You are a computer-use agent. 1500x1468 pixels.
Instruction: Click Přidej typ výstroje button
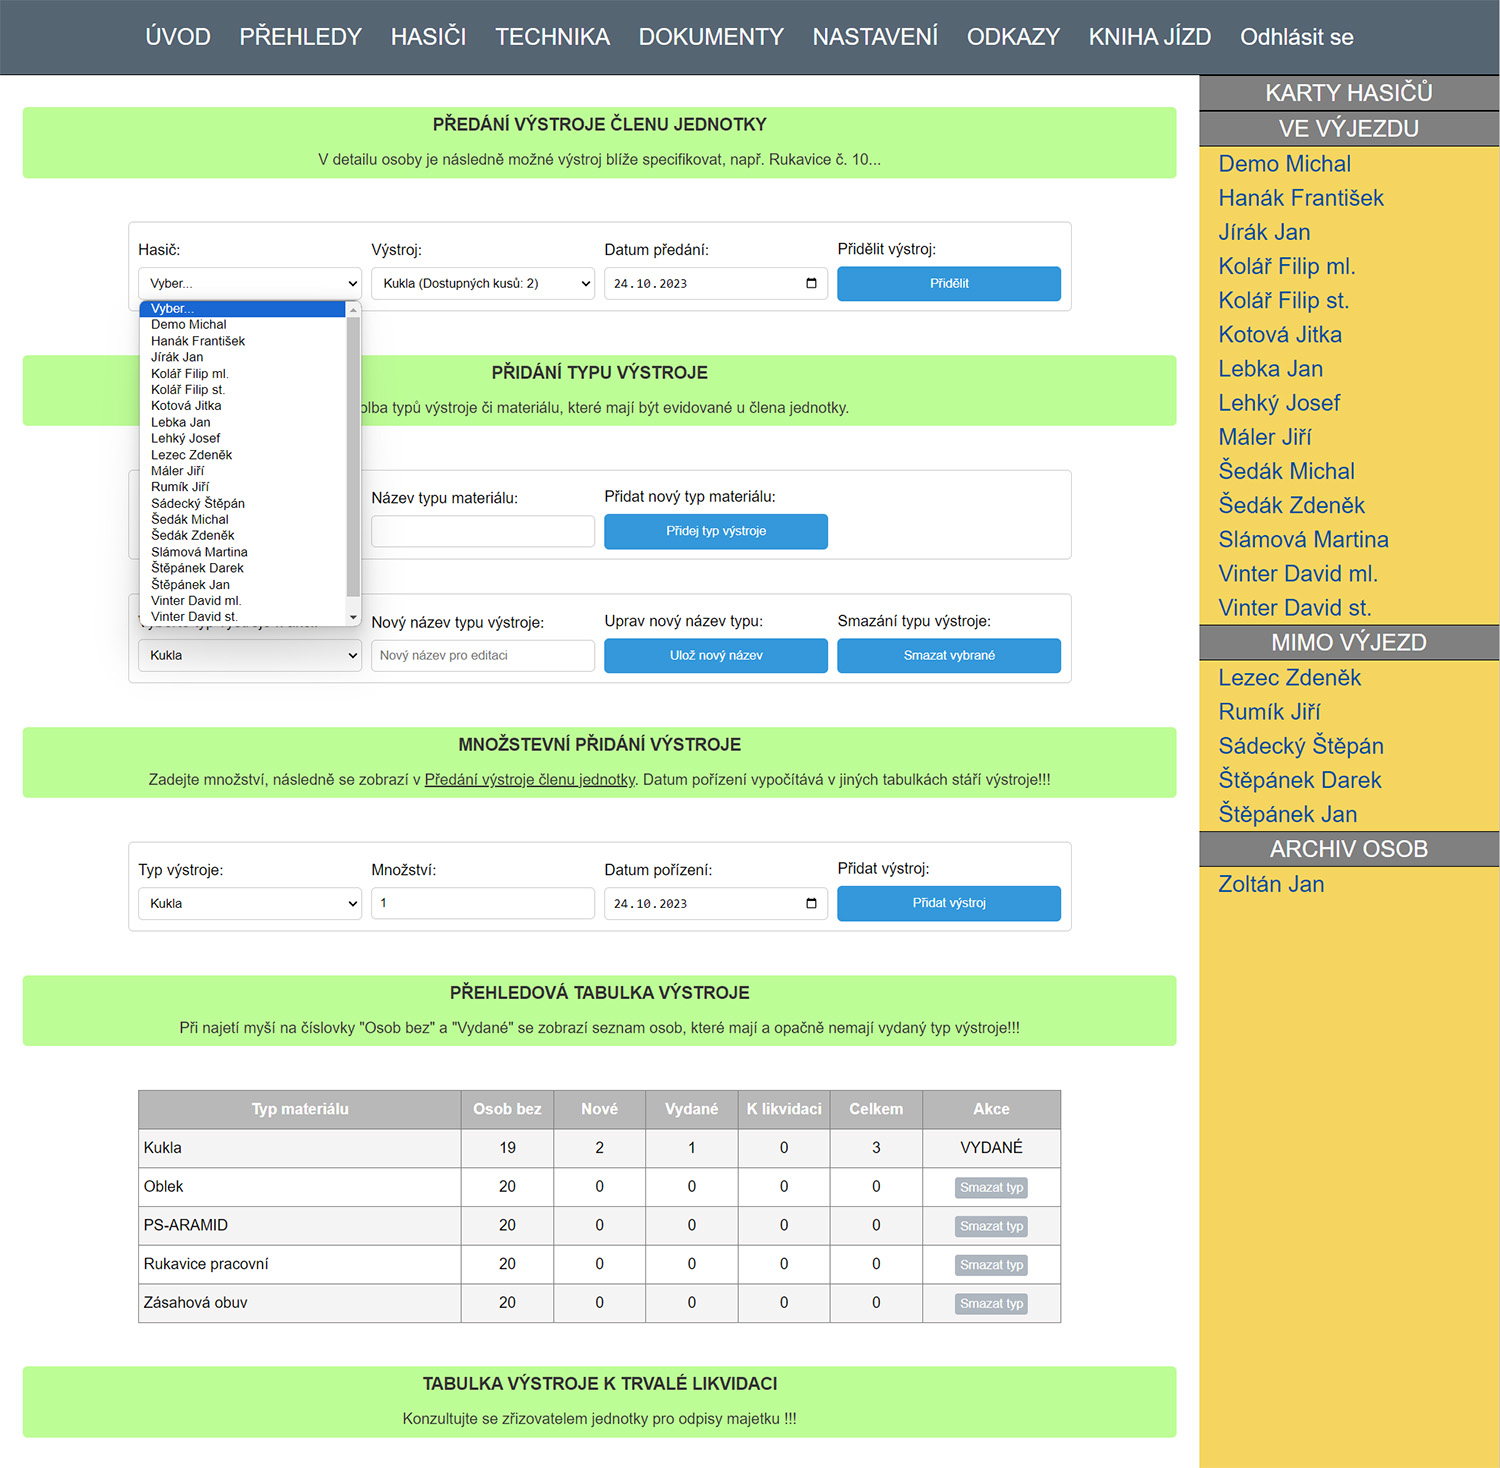[x=715, y=531]
